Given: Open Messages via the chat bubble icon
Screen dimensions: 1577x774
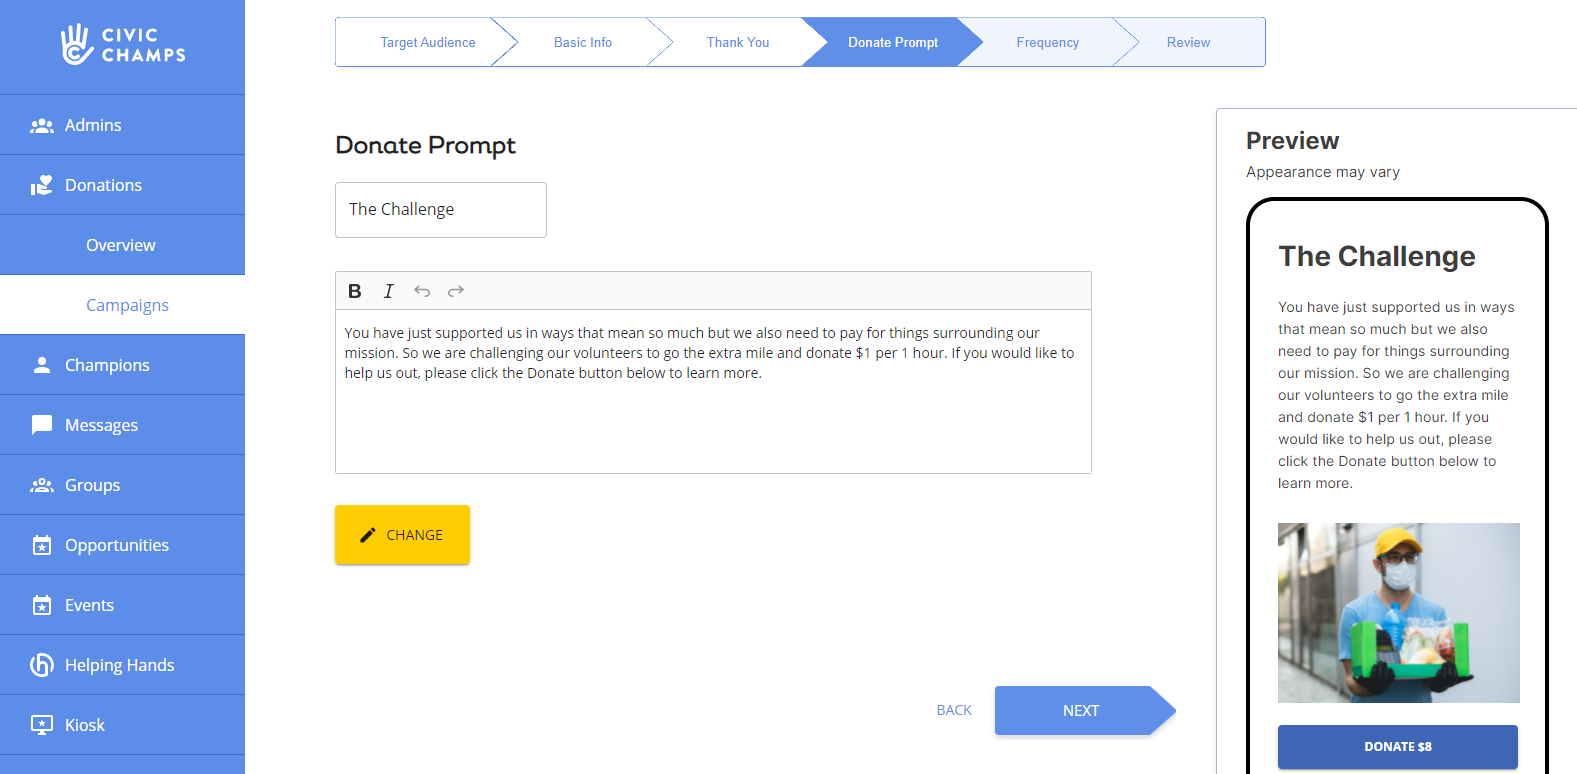Looking at the screenshot, I should point(42,425).
